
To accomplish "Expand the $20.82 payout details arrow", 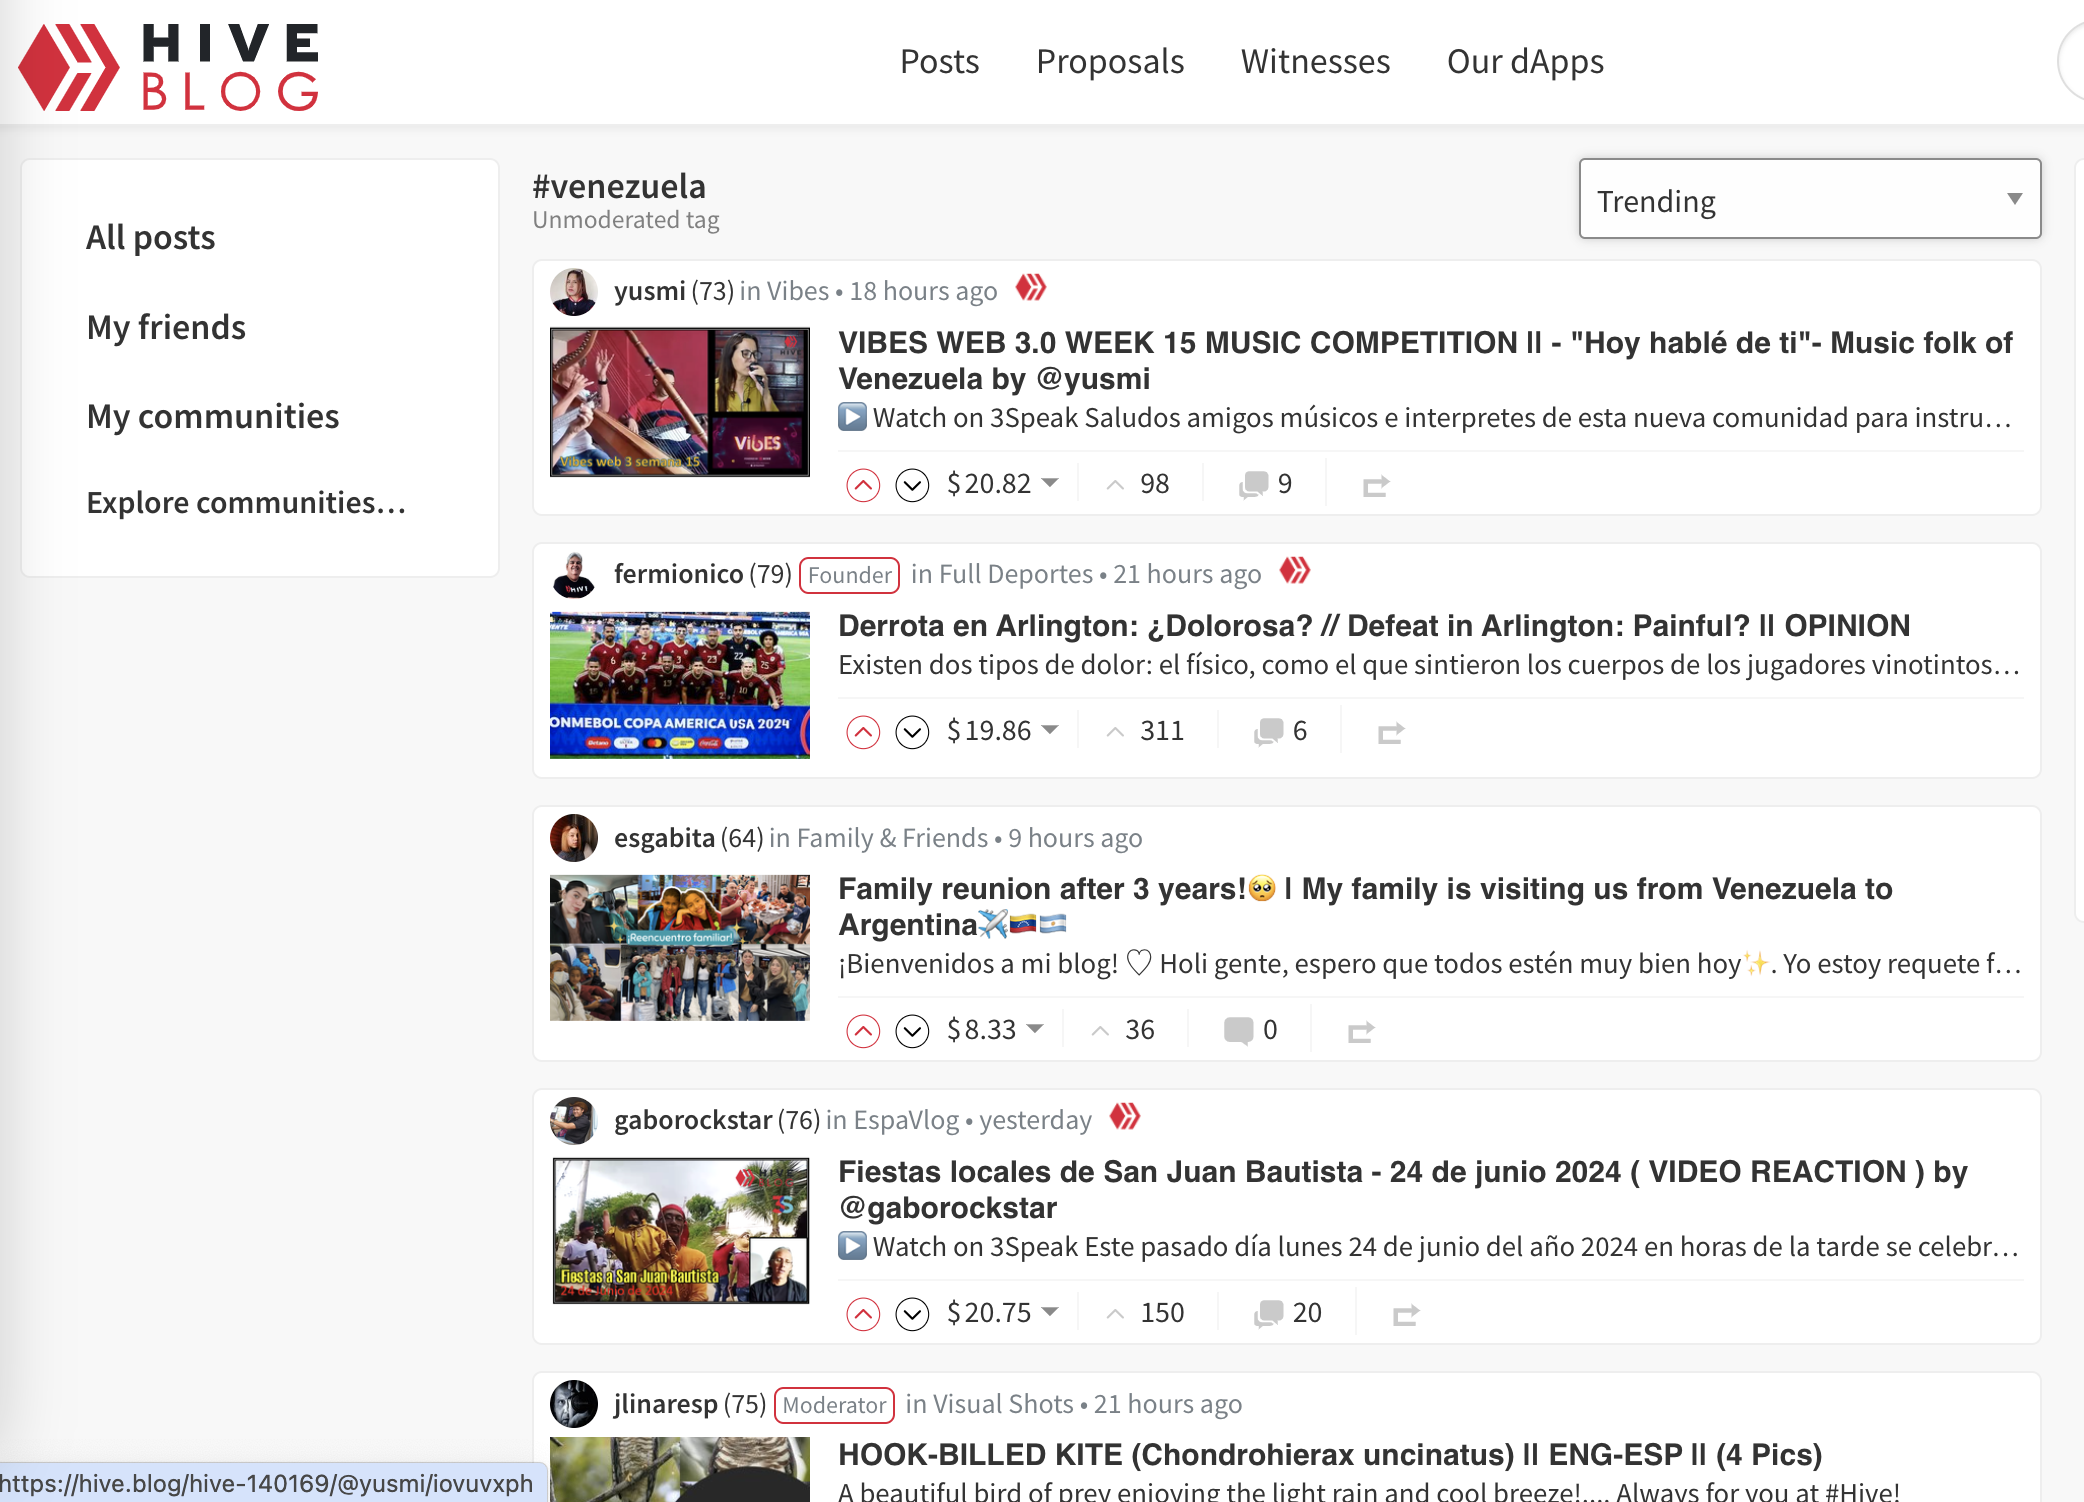I will [x=1050, y=483].
